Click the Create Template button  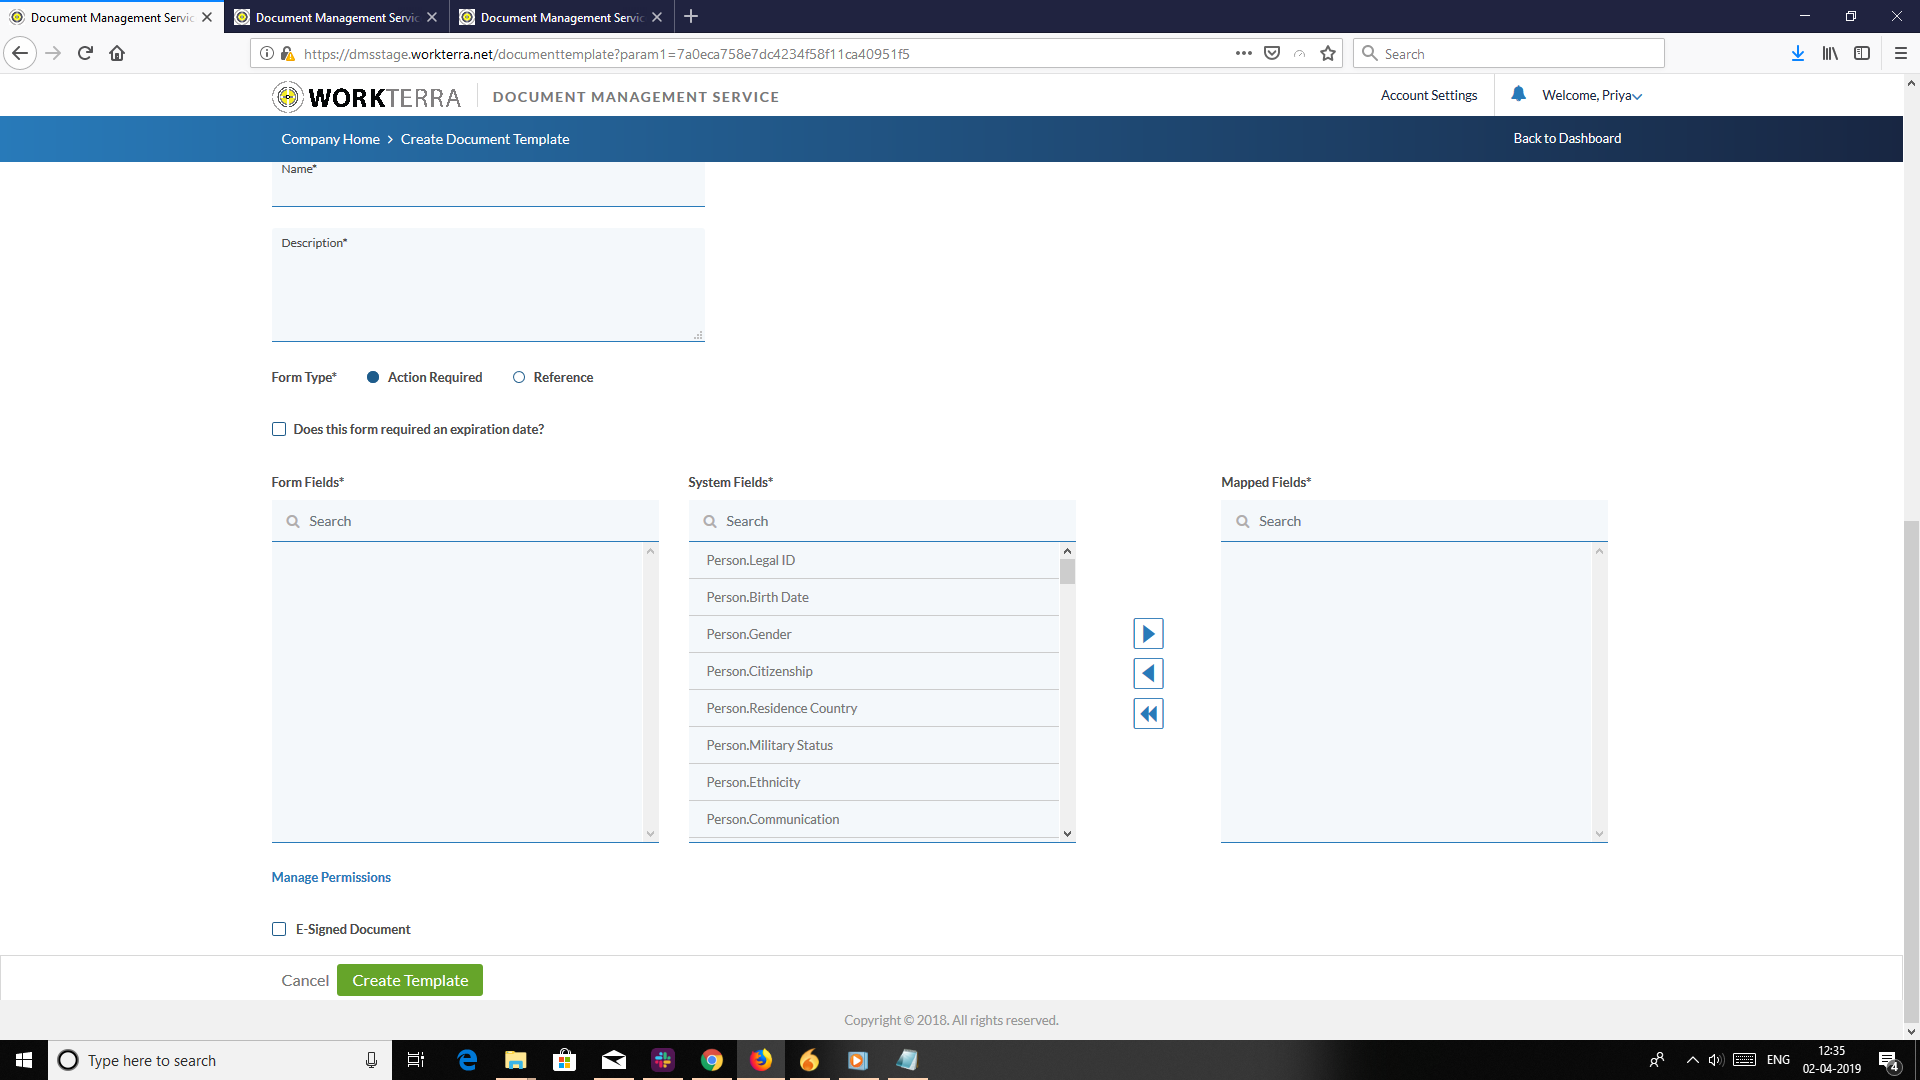pos(410,980)
